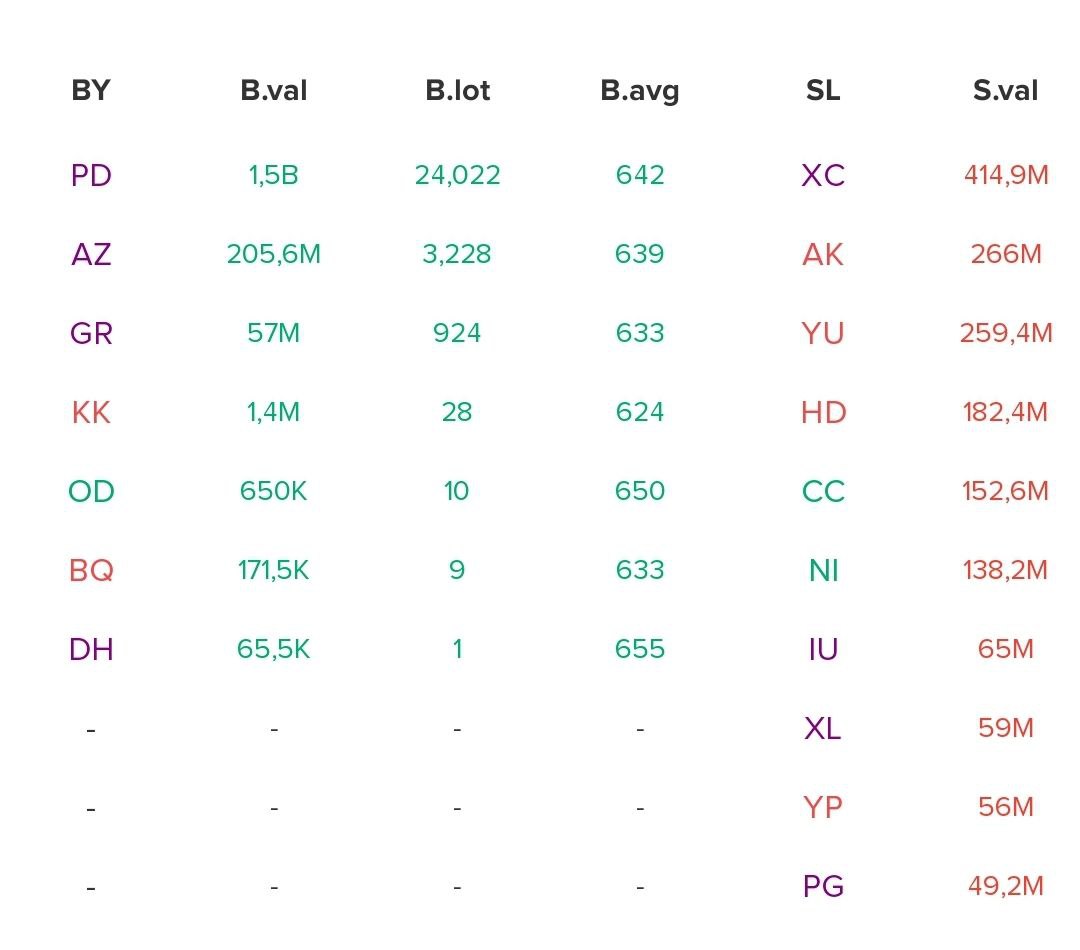Tap seller broker code YU
This screenshot has width=1080, height=950.
click(x=823, y=333)
